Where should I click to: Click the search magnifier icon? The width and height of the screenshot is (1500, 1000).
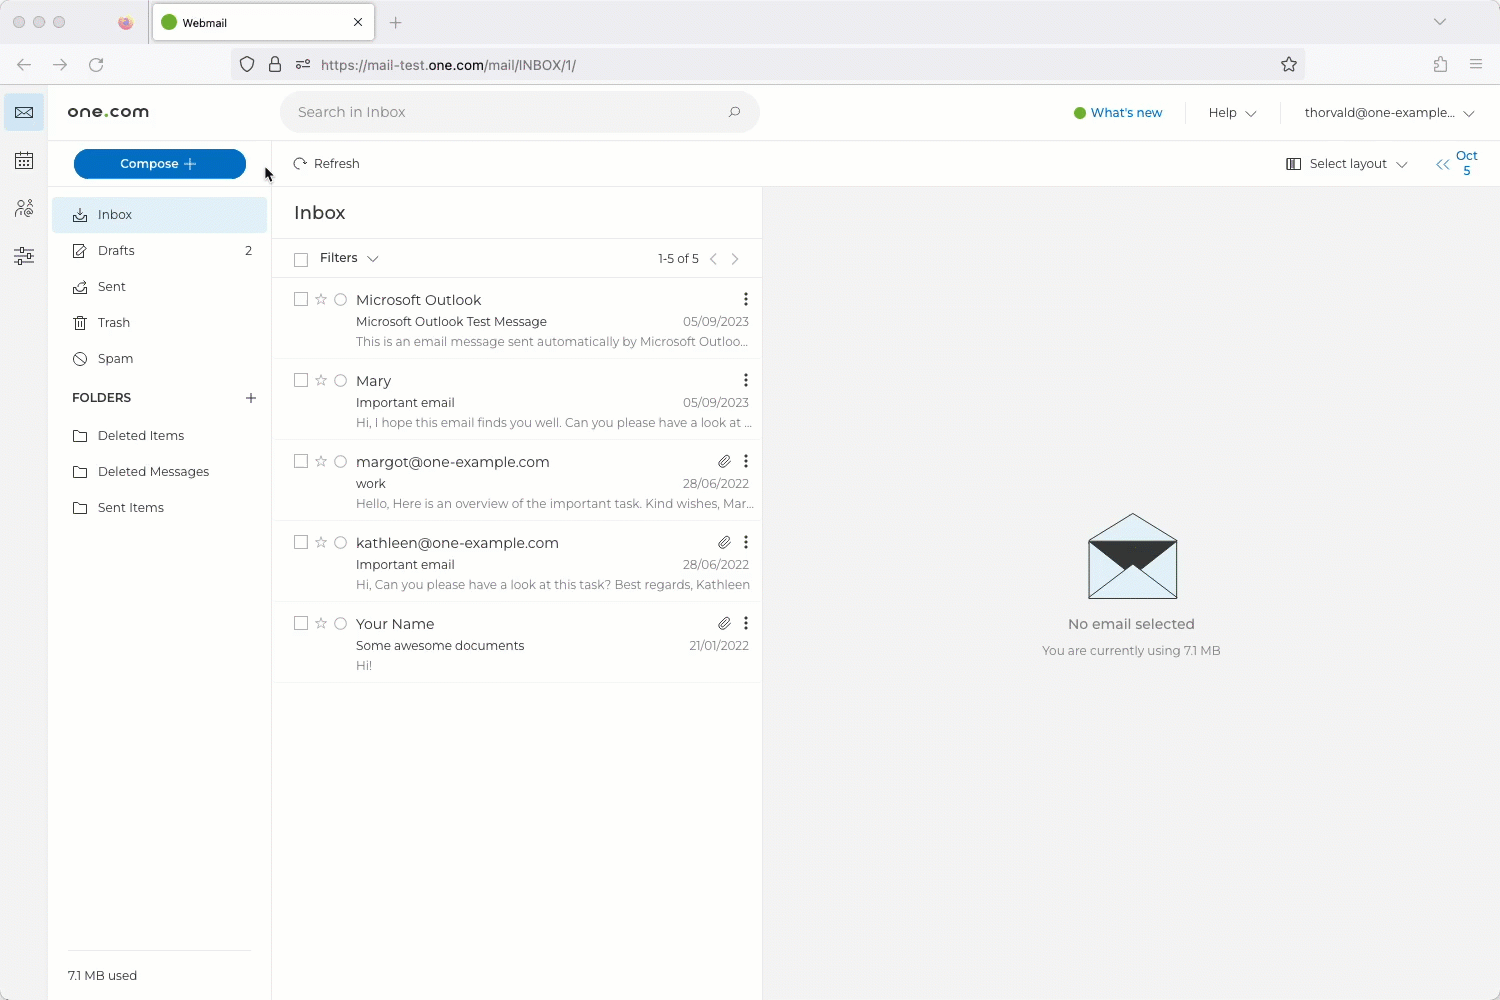(x=735, y=112)
